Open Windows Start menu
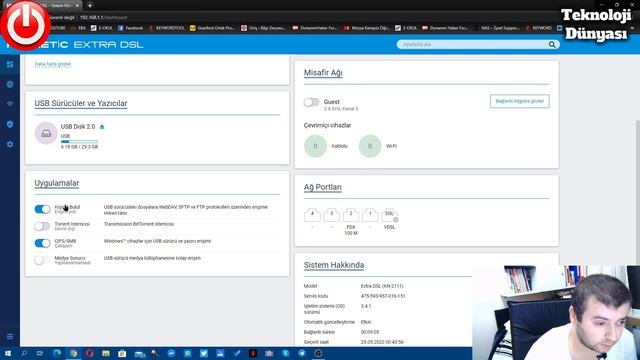 (8, 353)
